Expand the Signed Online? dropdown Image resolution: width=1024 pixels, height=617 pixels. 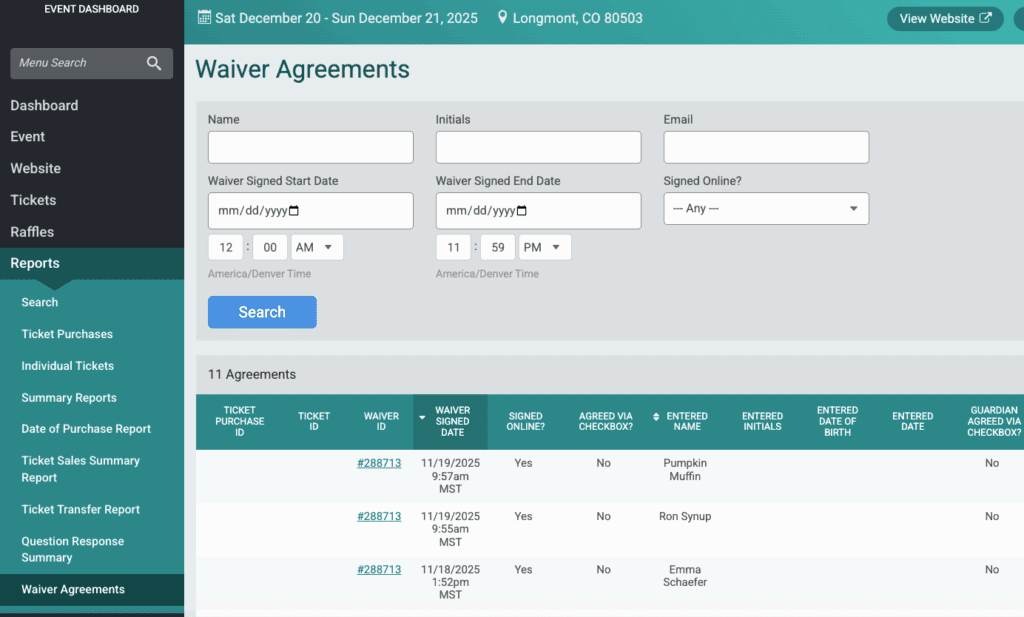tap(766, 209)
